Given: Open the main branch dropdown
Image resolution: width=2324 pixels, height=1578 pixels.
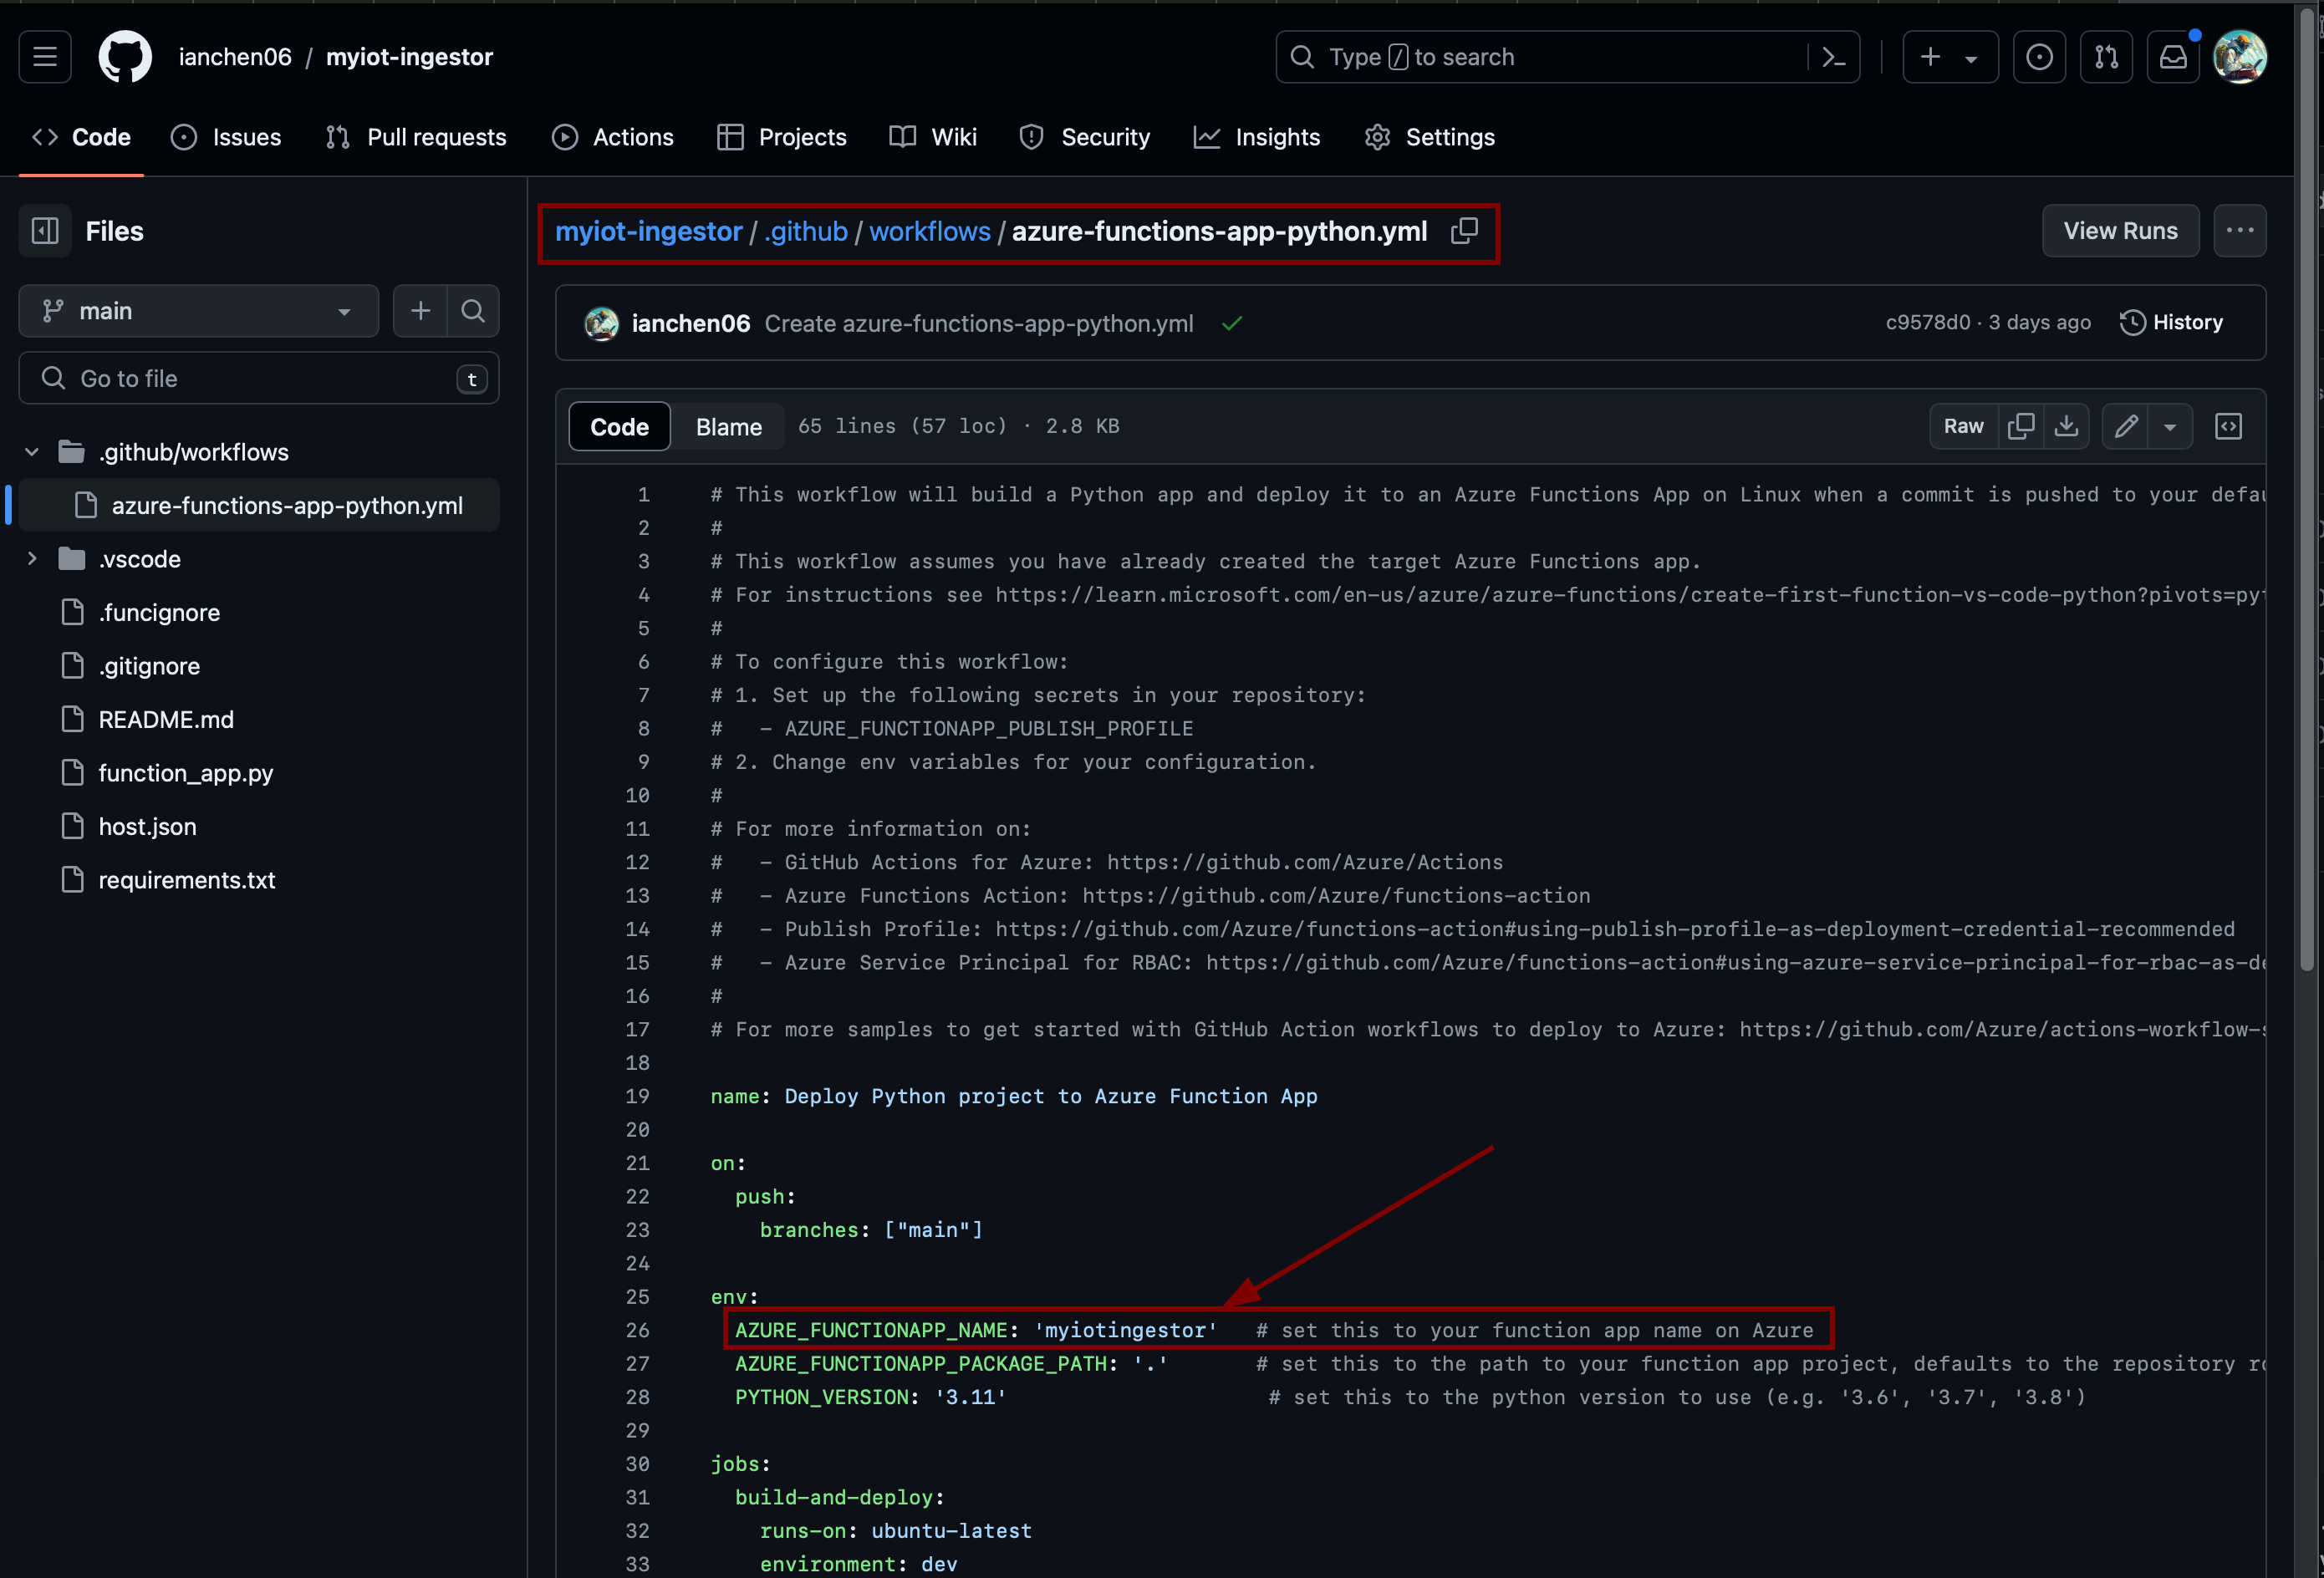Looking at the screenshot, I should pos(198,311).
